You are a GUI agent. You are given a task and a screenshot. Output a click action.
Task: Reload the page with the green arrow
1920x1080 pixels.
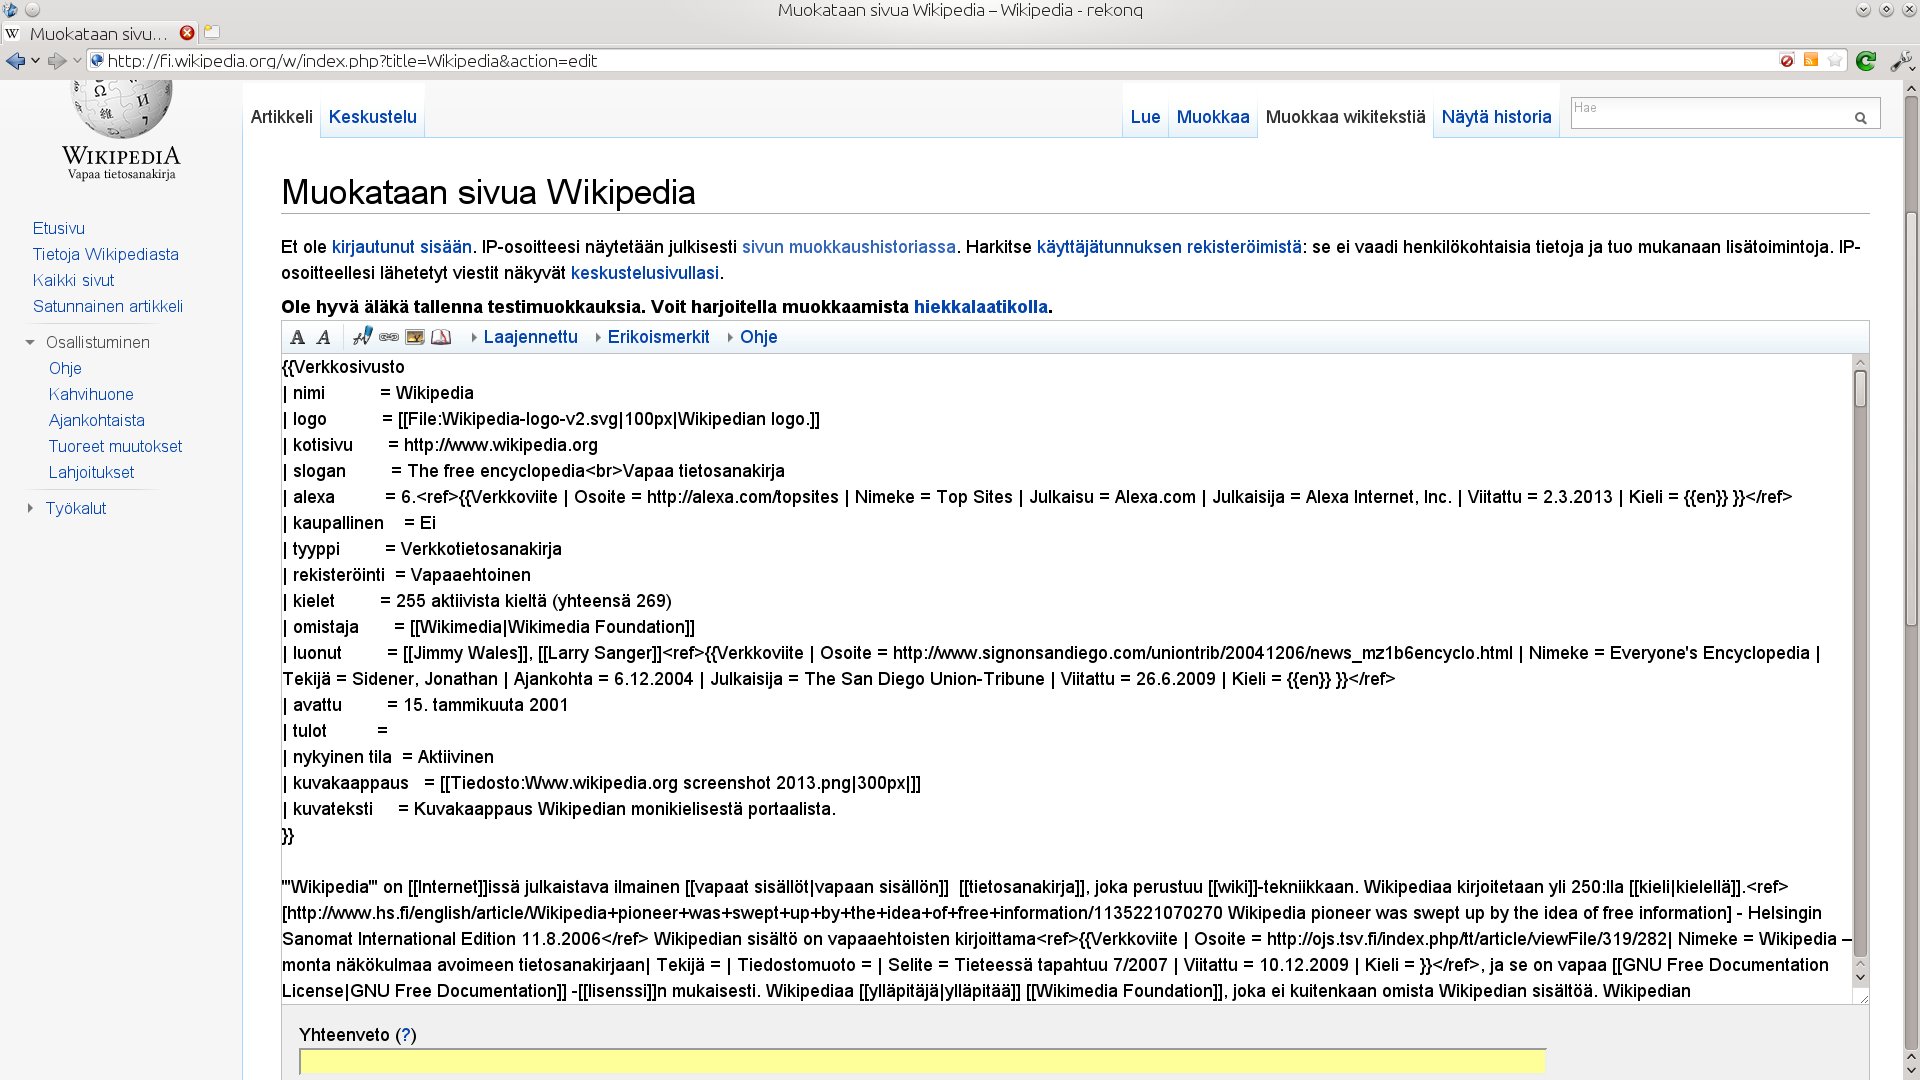pos(1865,61)
